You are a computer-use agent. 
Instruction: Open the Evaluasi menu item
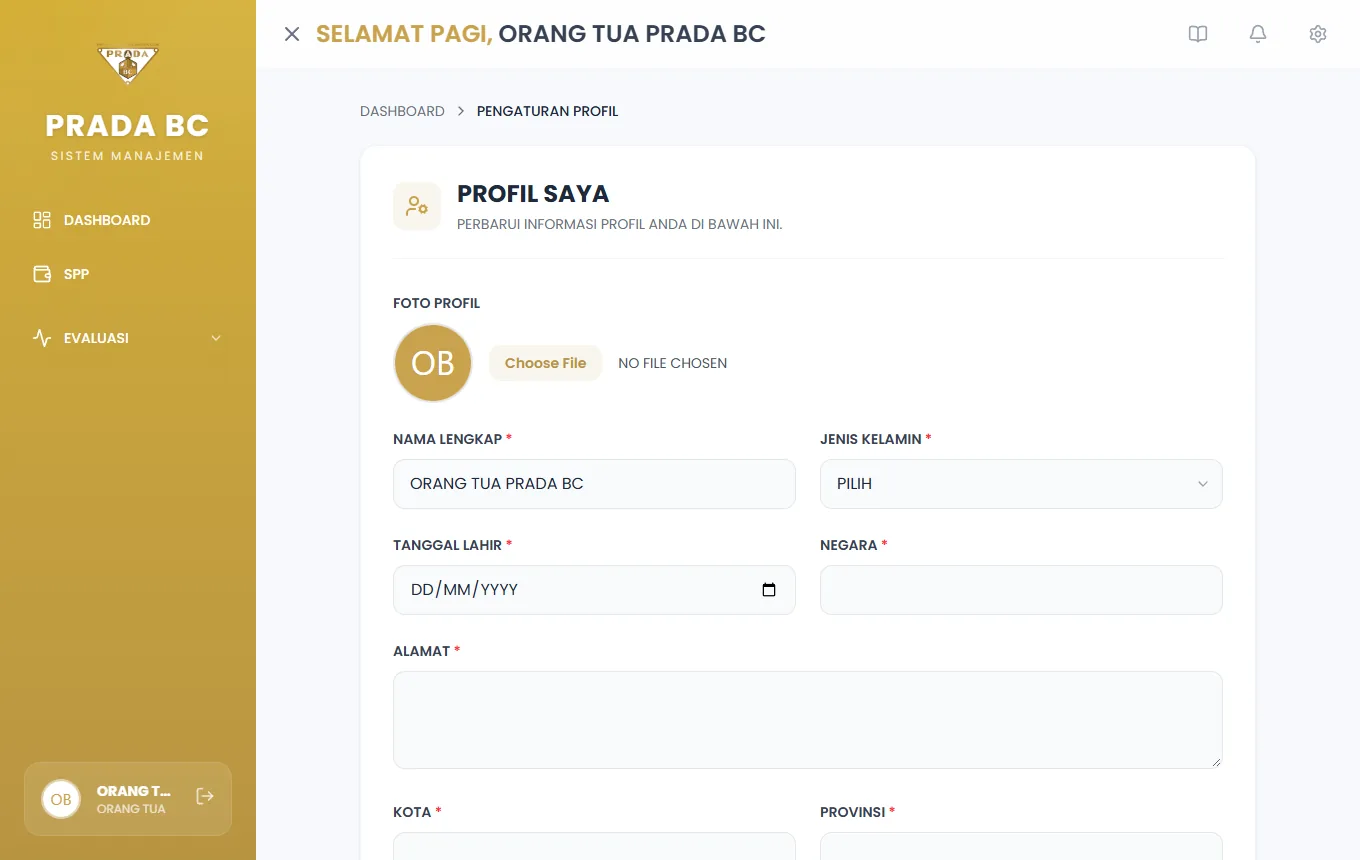tap(128, 338)
